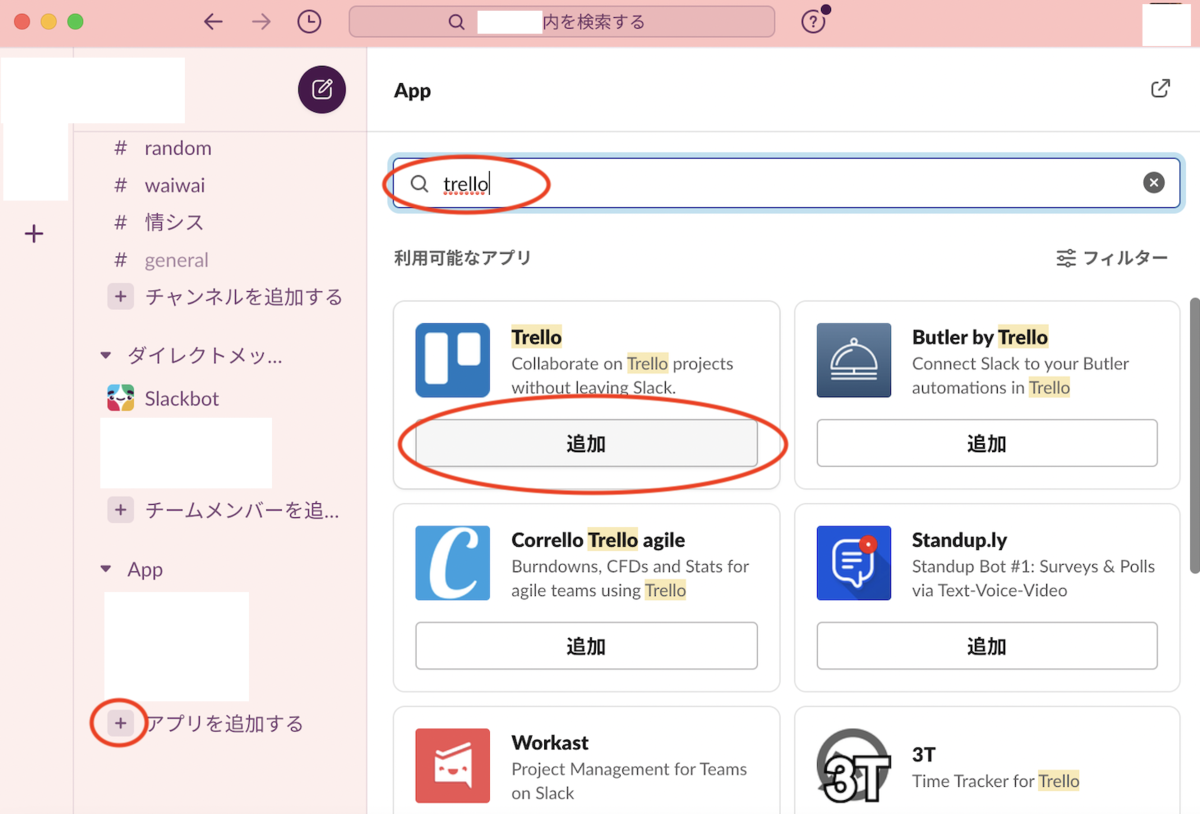Click 追加 to add the Trello app
Screen dimensions: 1200x814
tap(586, 443)
